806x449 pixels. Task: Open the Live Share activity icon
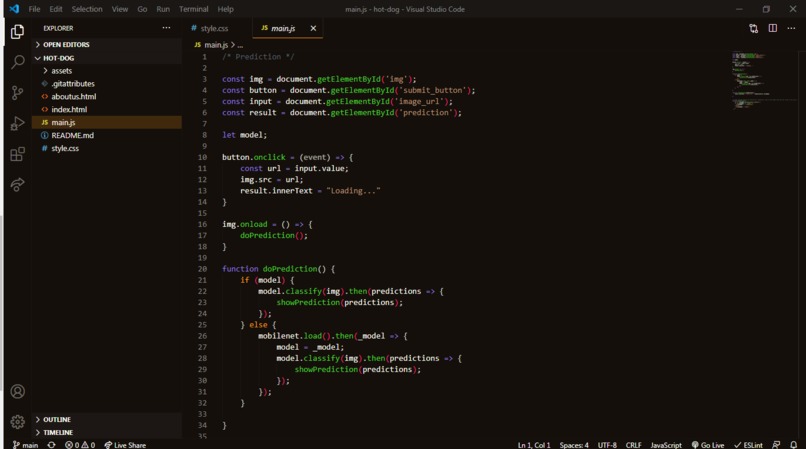coord(17,185)
